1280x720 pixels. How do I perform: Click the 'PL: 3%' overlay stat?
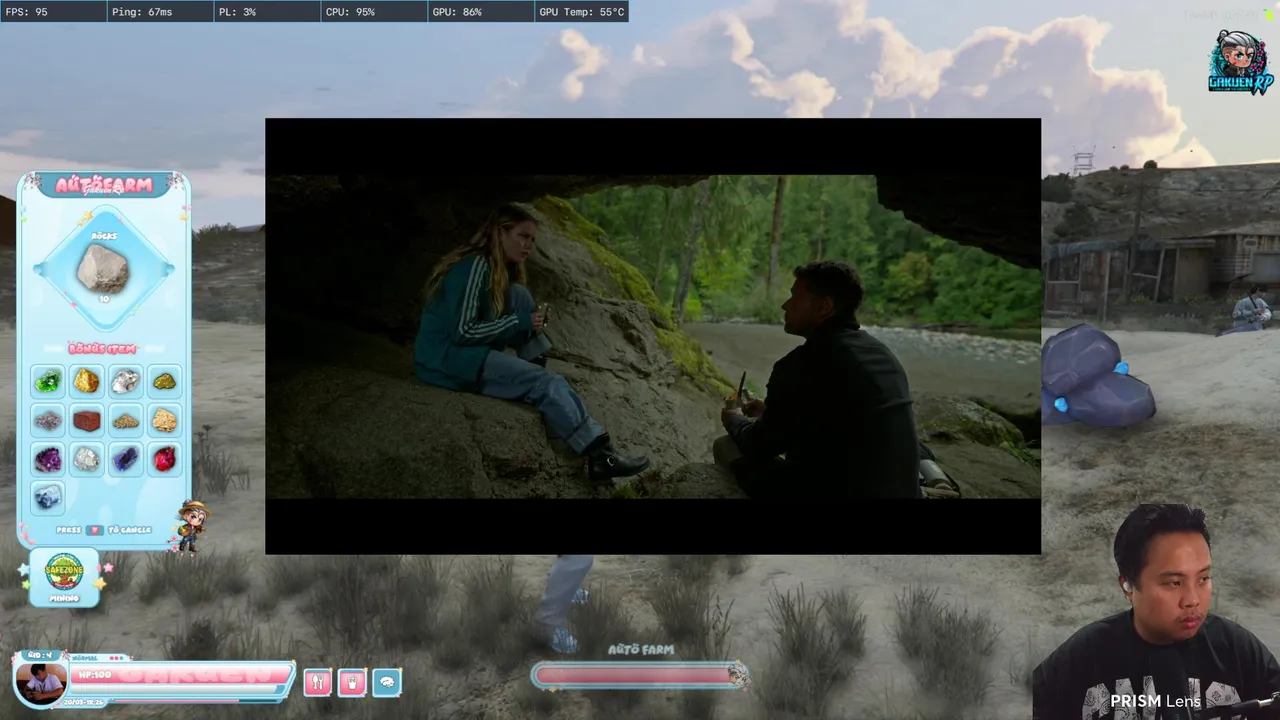tap(237, 12)
